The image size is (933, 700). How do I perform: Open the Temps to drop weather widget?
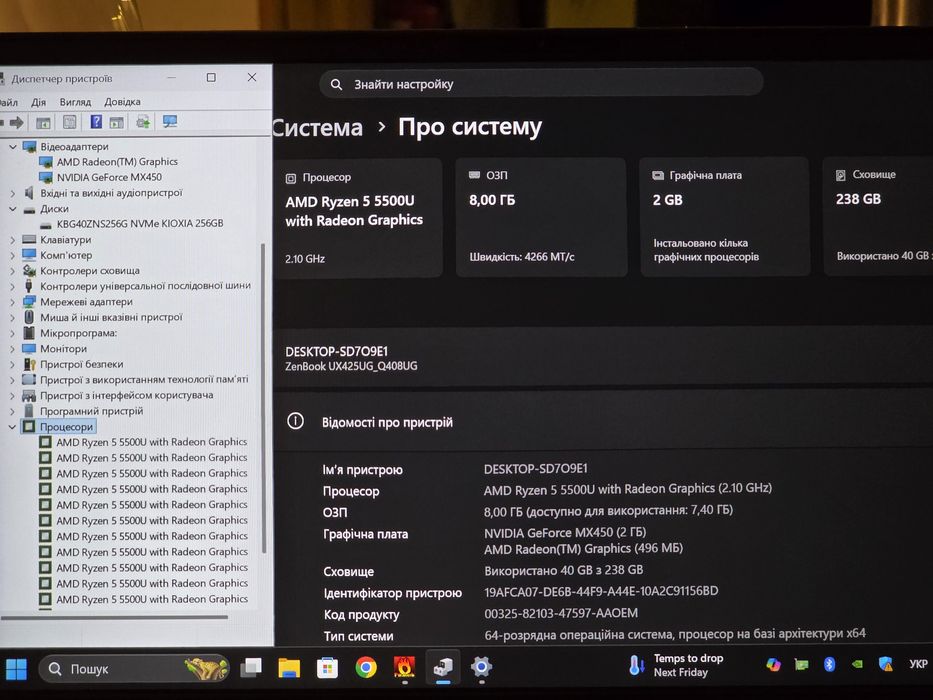click(x=677, y=665)
